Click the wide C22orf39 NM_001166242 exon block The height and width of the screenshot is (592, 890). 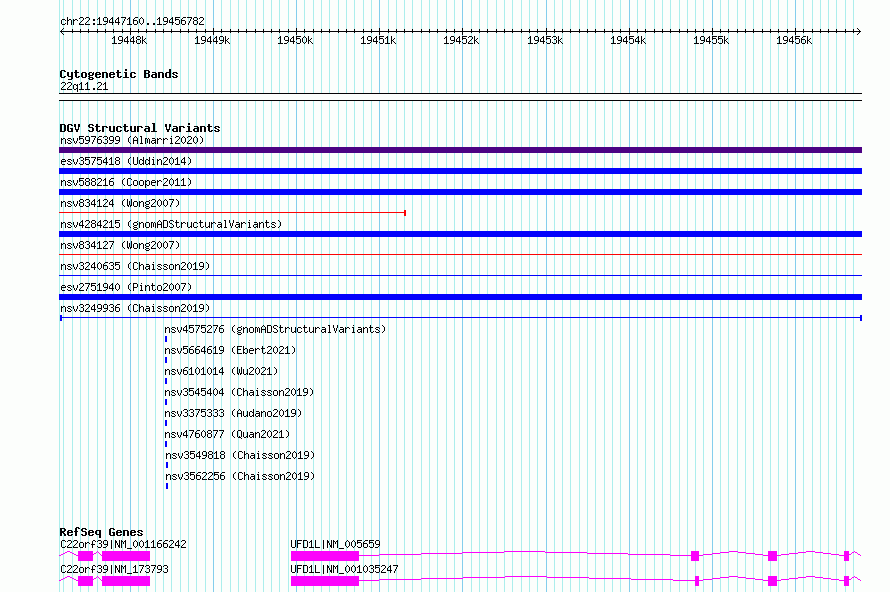click(126, 556)
